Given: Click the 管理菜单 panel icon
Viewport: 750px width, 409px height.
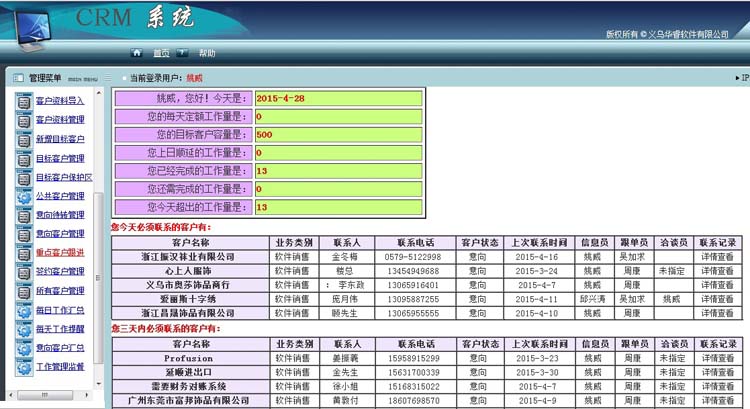Looking at the screenshot, I should [18, 78].
